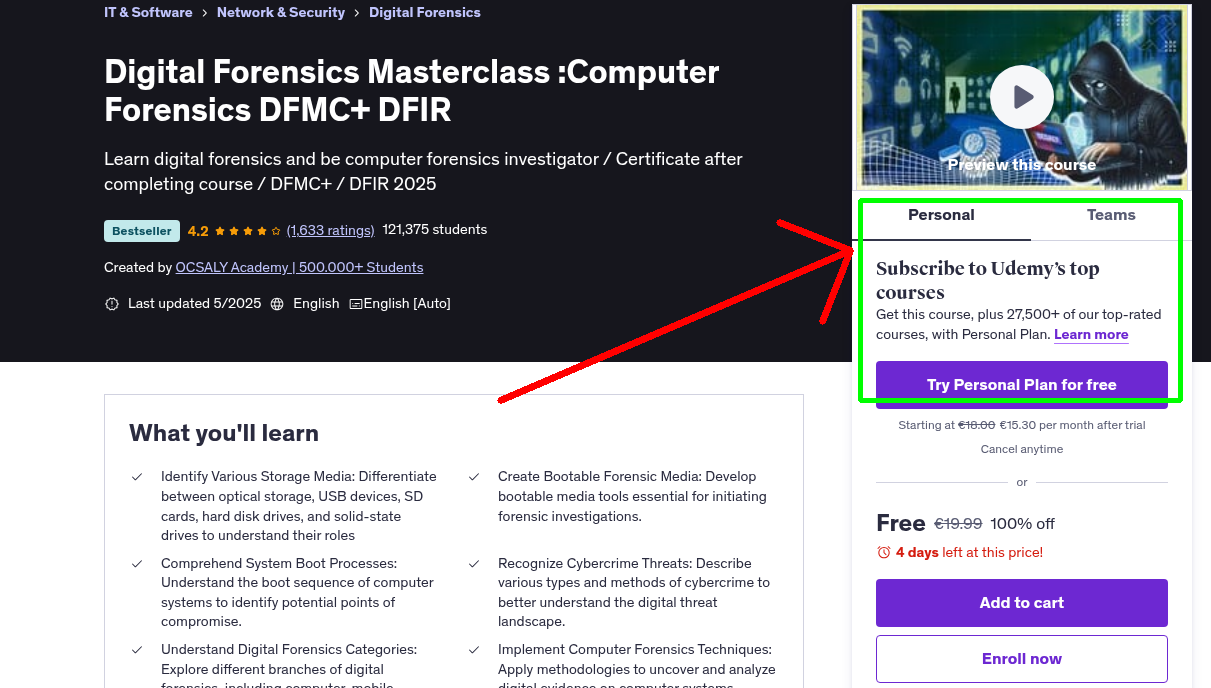Viewport: 1211px width, 688px height.
Task: Open the 1,633 ratings link
Action: (x=331, y=230)
